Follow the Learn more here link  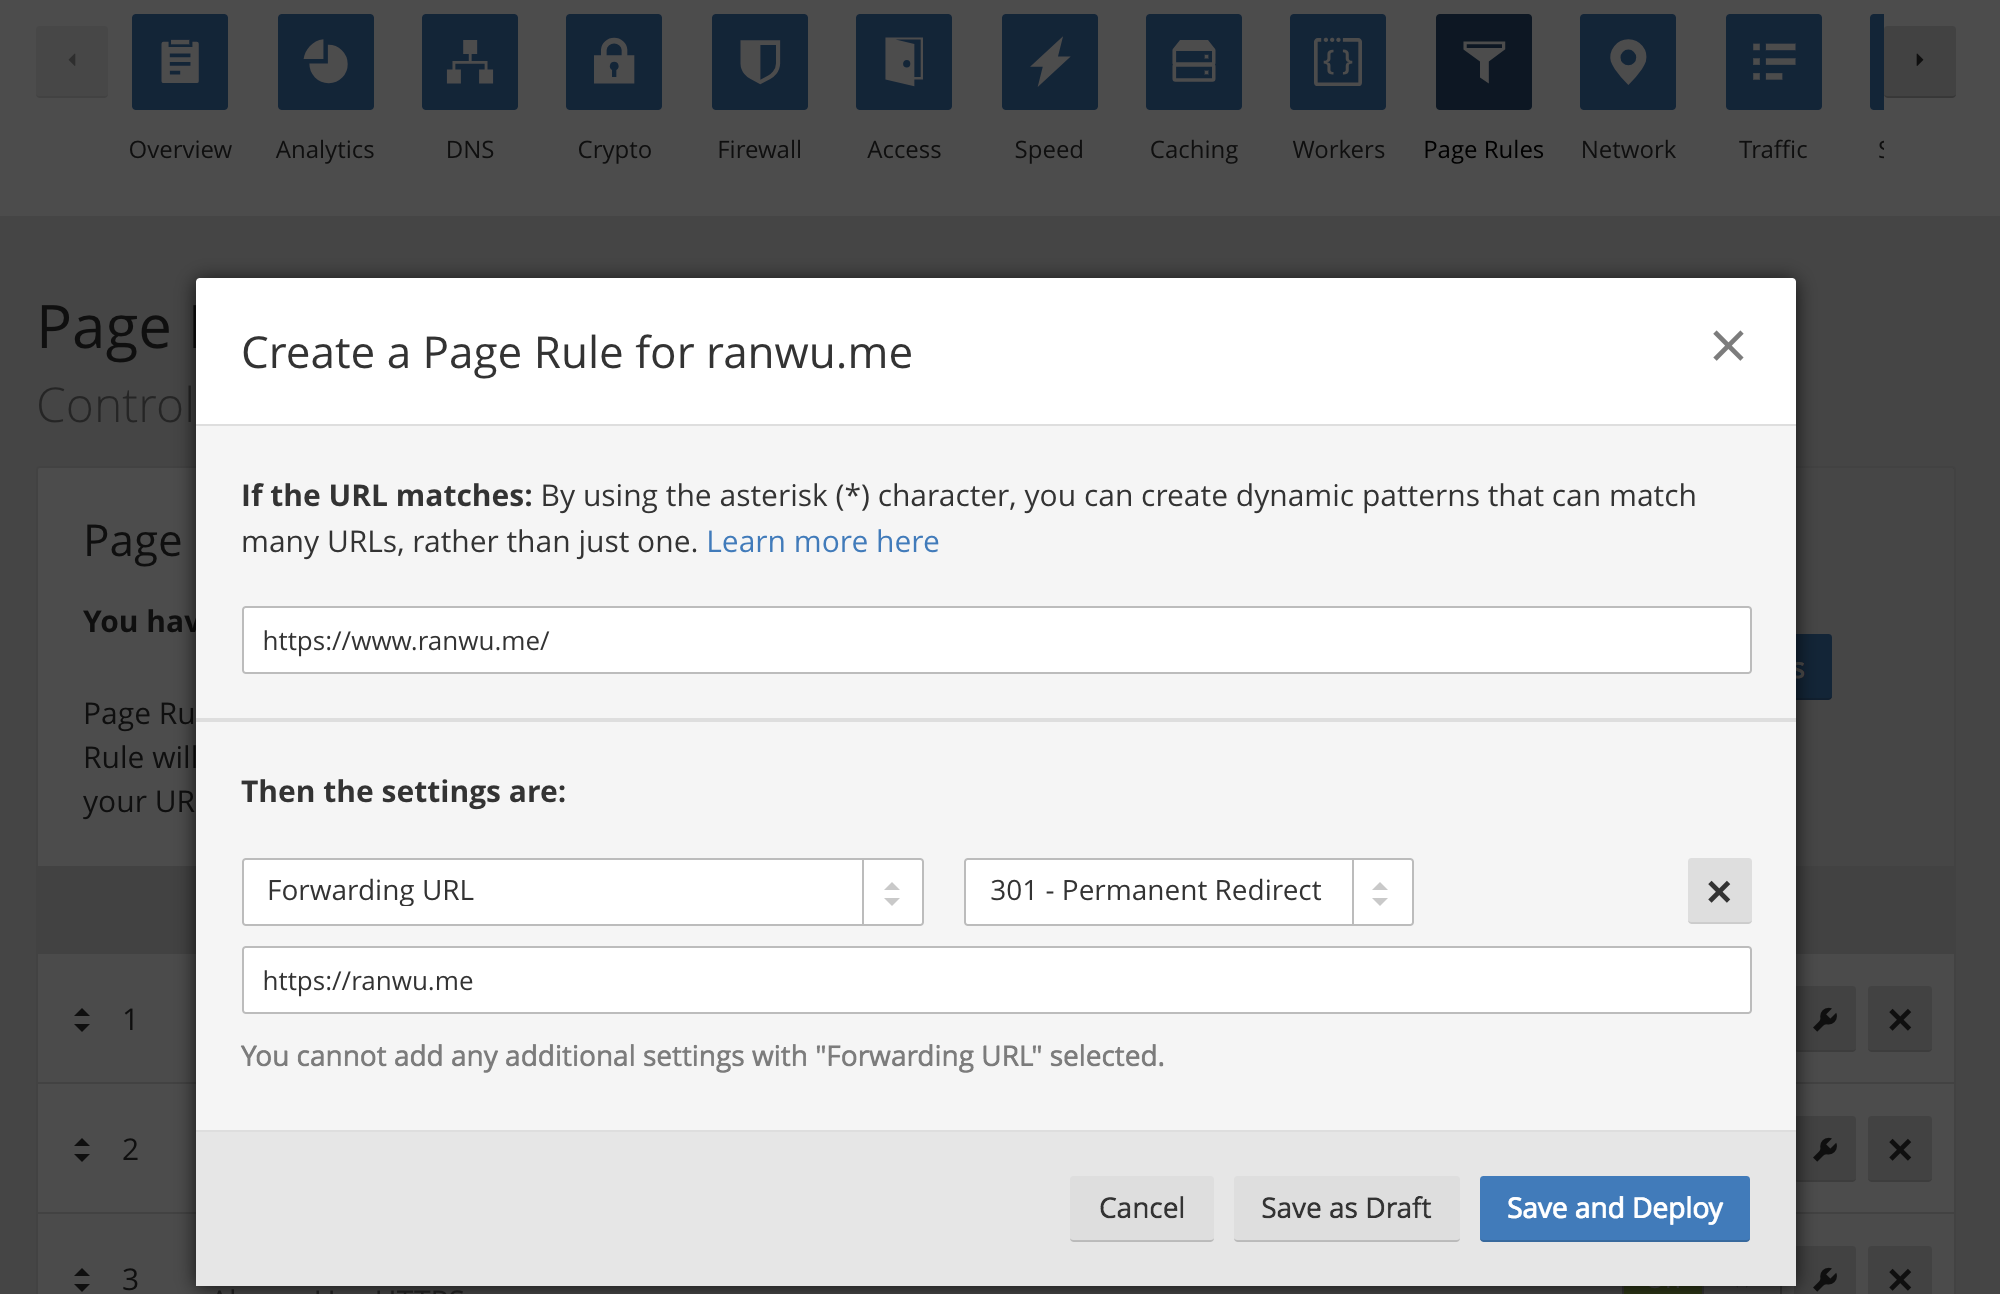tap(822, 541)
